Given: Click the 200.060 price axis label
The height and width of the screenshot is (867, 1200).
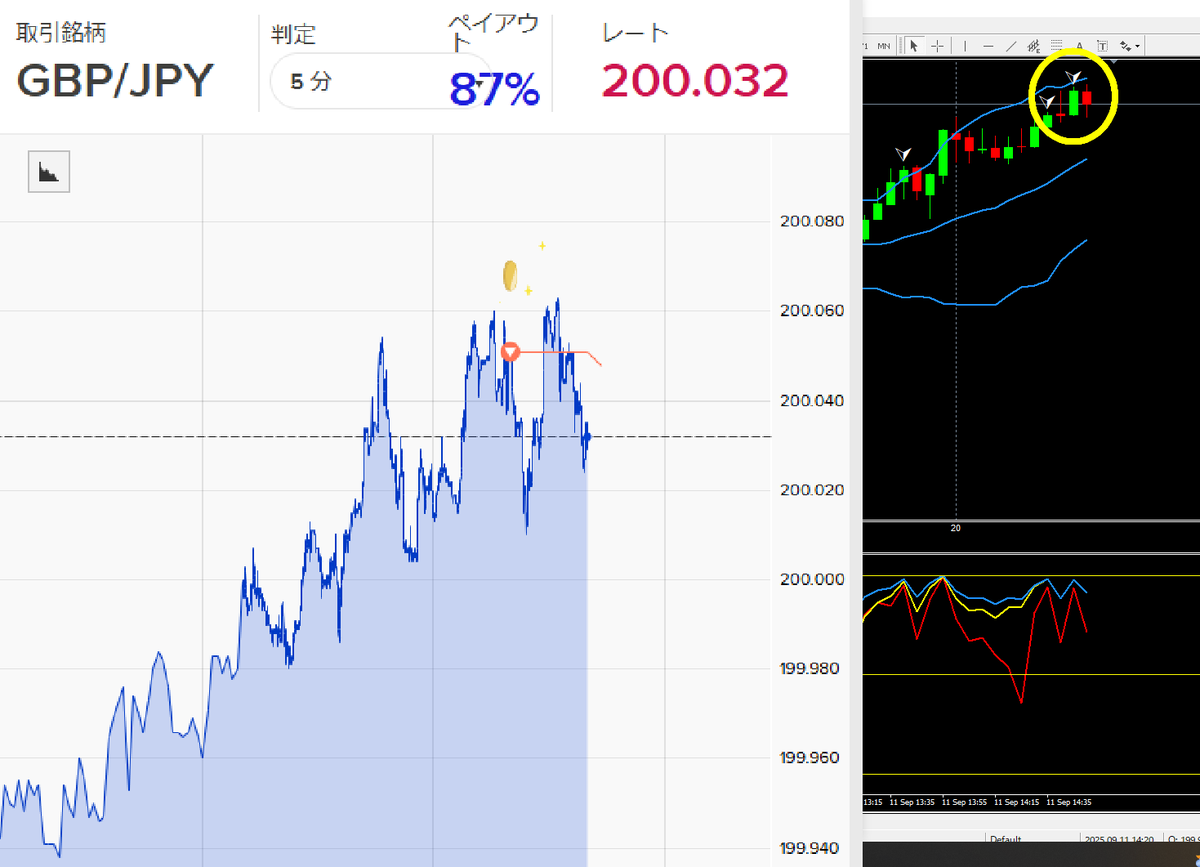Looking at the screenshot, I should 811,310.
